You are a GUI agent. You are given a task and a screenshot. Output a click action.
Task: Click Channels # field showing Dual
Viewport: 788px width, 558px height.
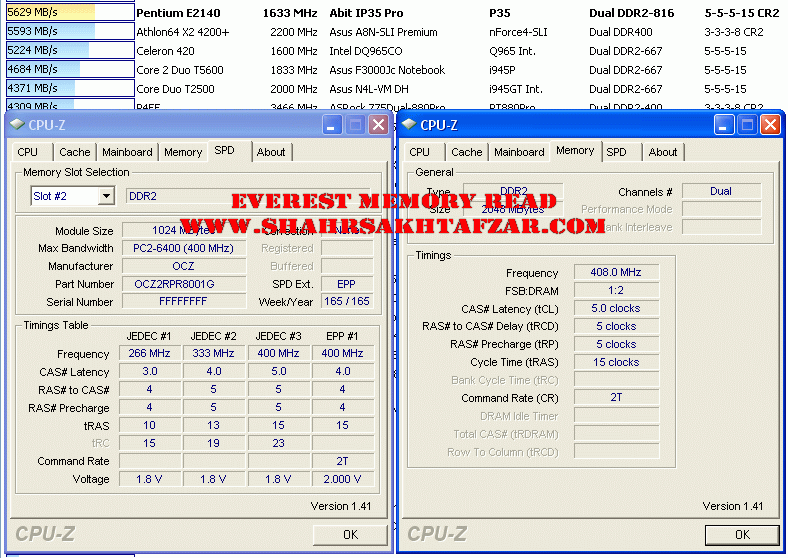(x=721, y=192)
